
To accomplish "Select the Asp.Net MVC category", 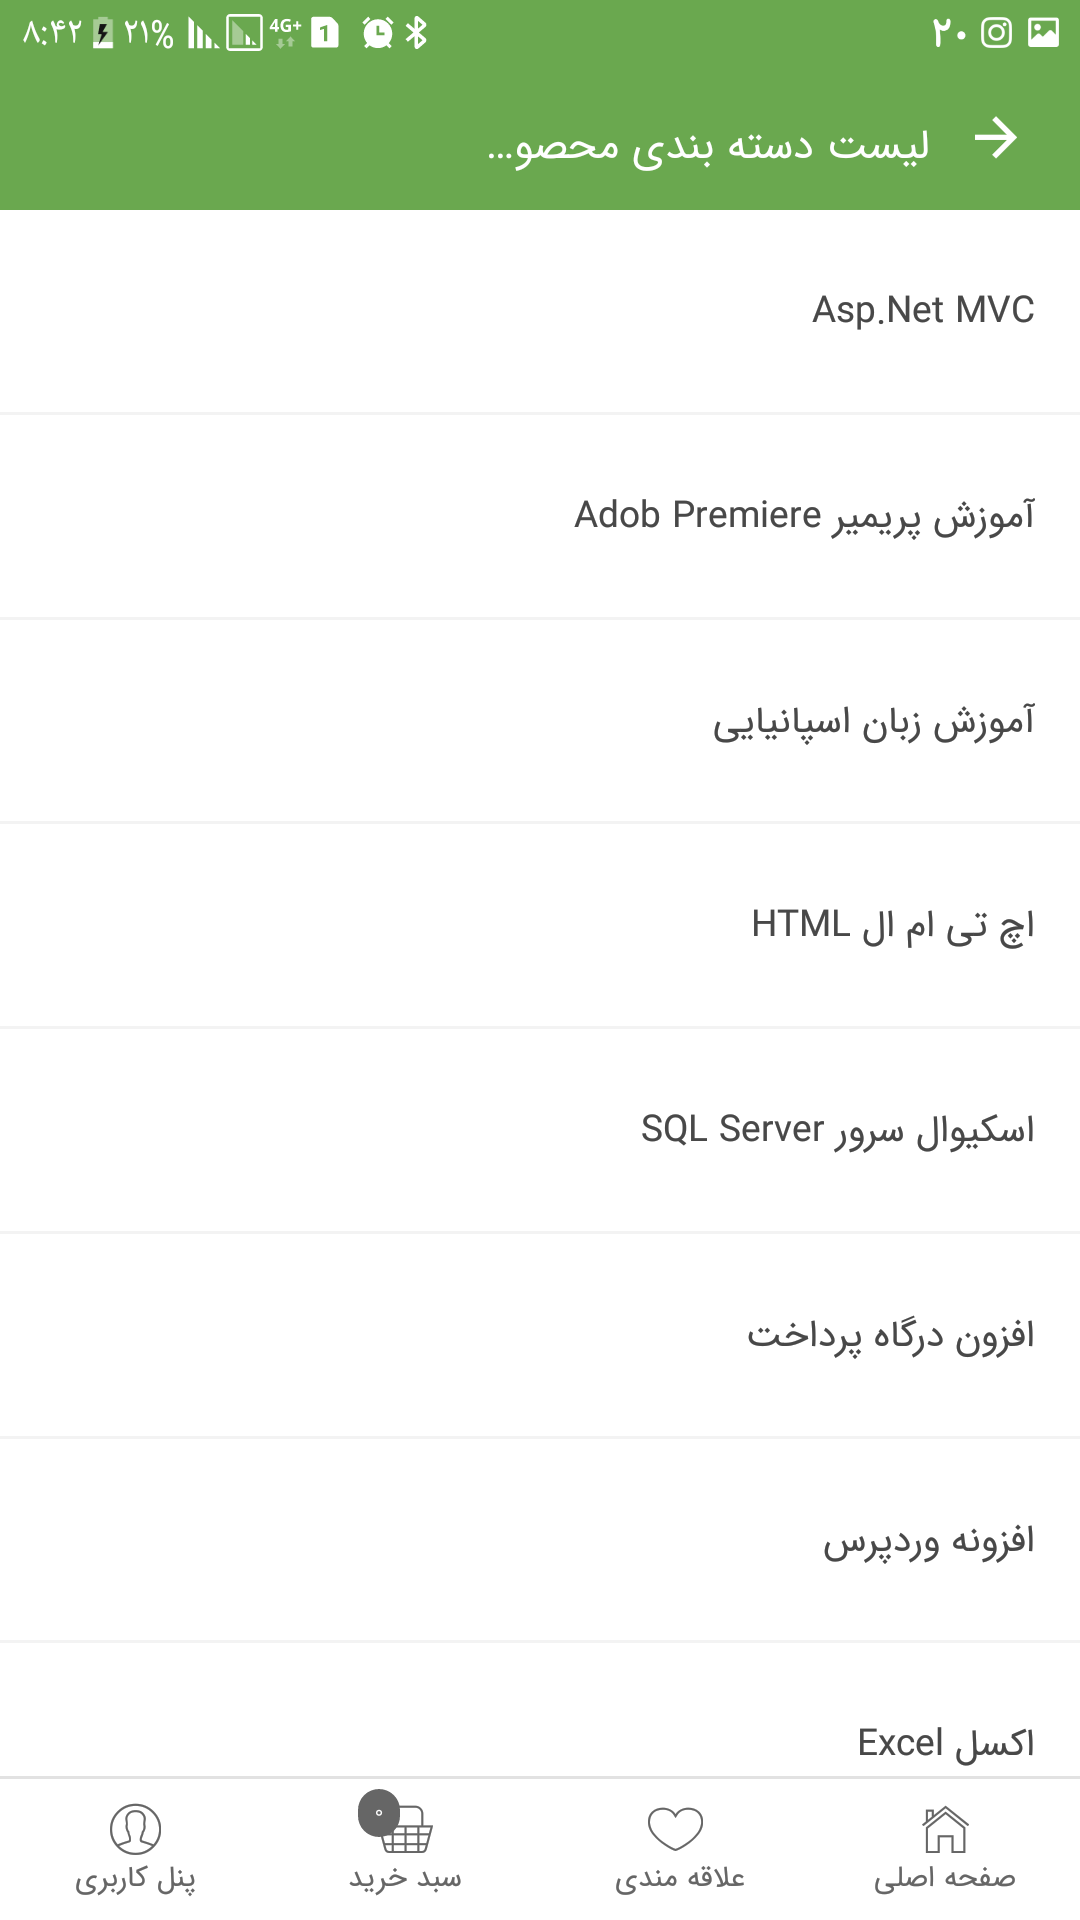I will (922, 310).
